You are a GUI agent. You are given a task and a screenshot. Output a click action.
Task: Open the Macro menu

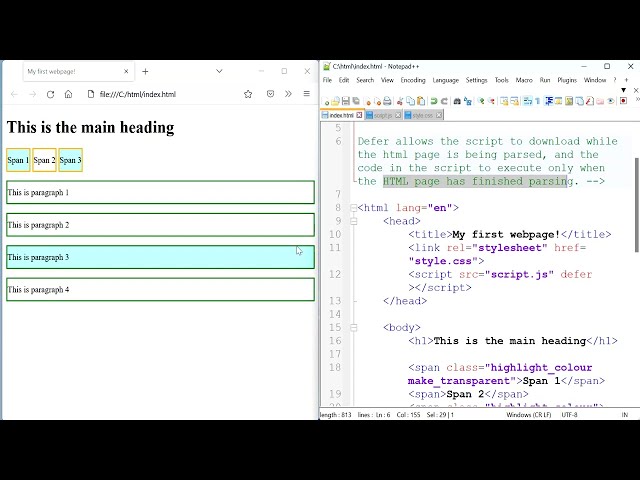pos(524,80)
